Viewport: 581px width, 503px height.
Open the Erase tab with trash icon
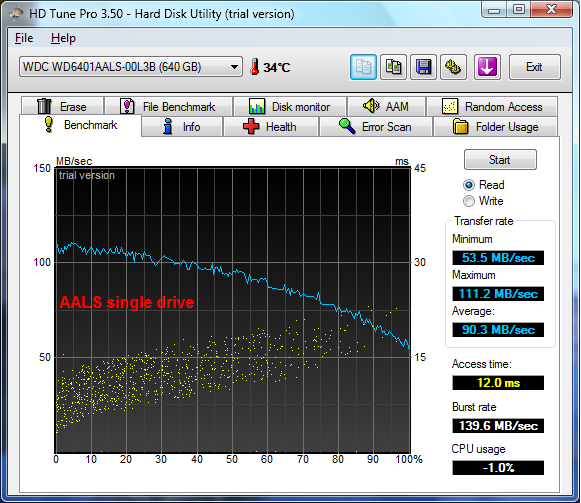pyautogui.click(x=62, y=106)
